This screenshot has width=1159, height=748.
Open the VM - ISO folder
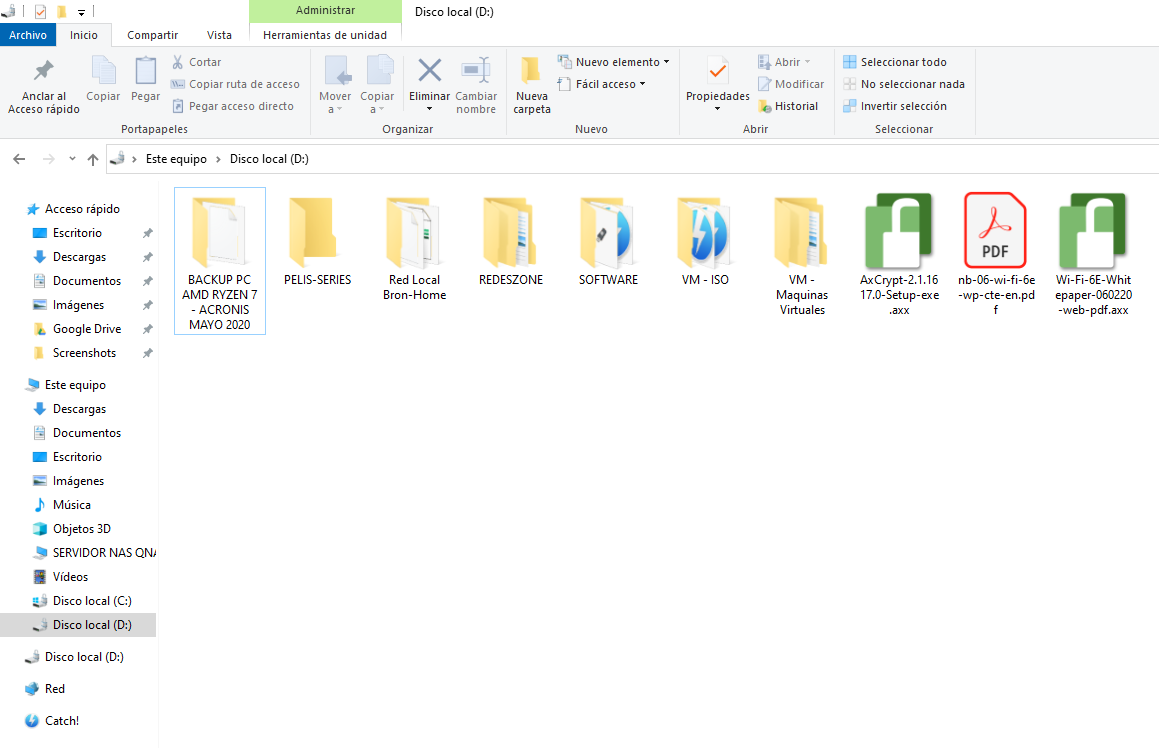pos(705,240)
